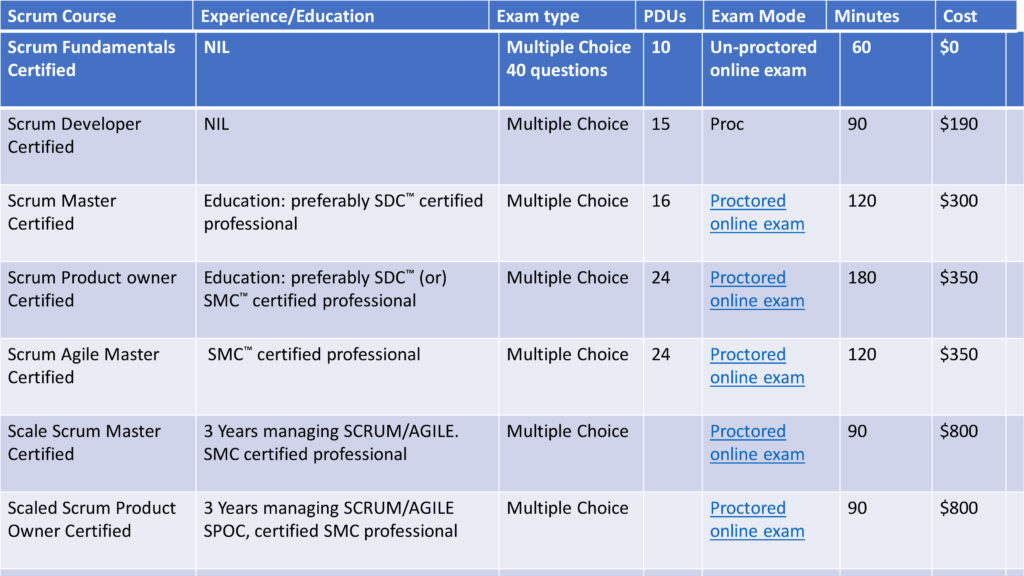Select the truncated Proc exam mode cell

(771, 146)
